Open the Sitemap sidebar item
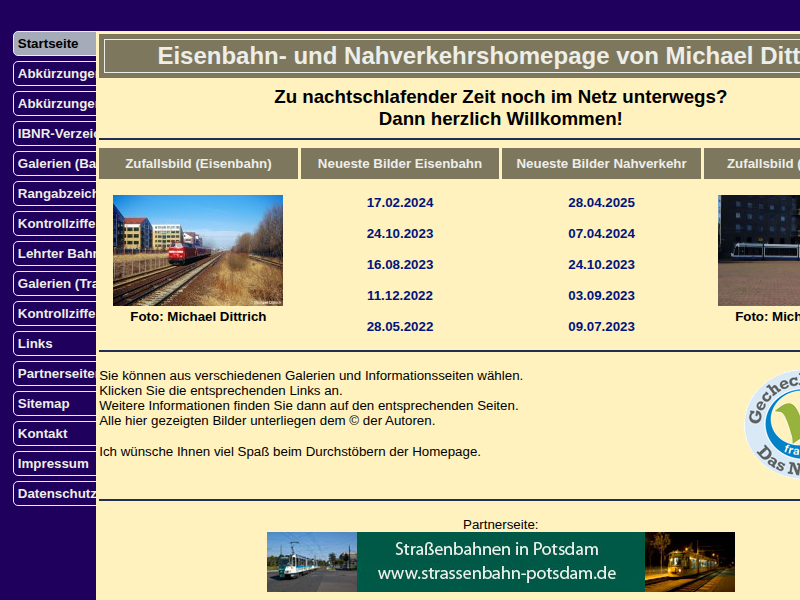 (56, 404)
